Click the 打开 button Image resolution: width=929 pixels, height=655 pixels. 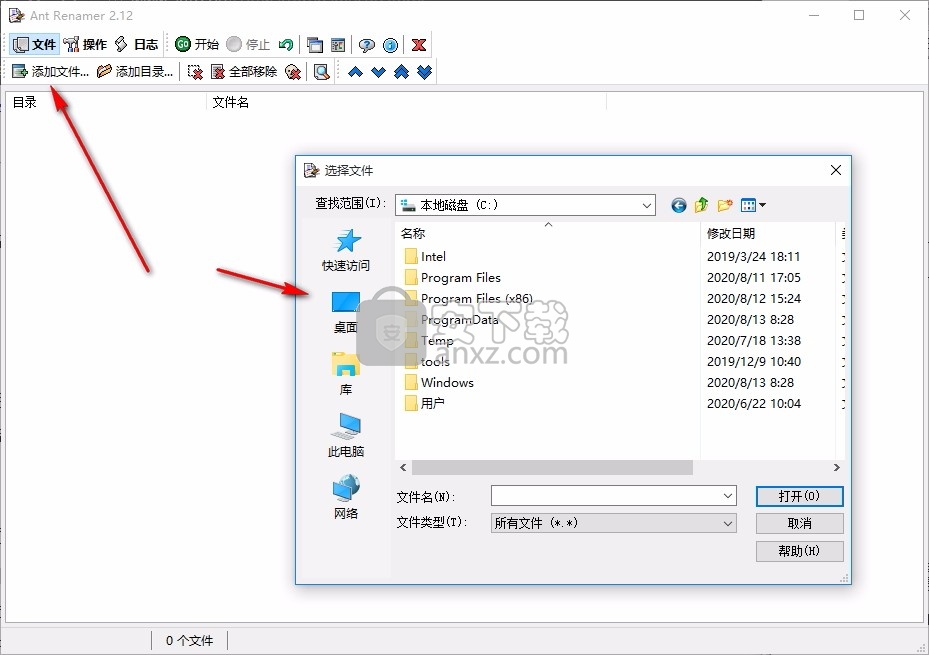click(799, 496)
